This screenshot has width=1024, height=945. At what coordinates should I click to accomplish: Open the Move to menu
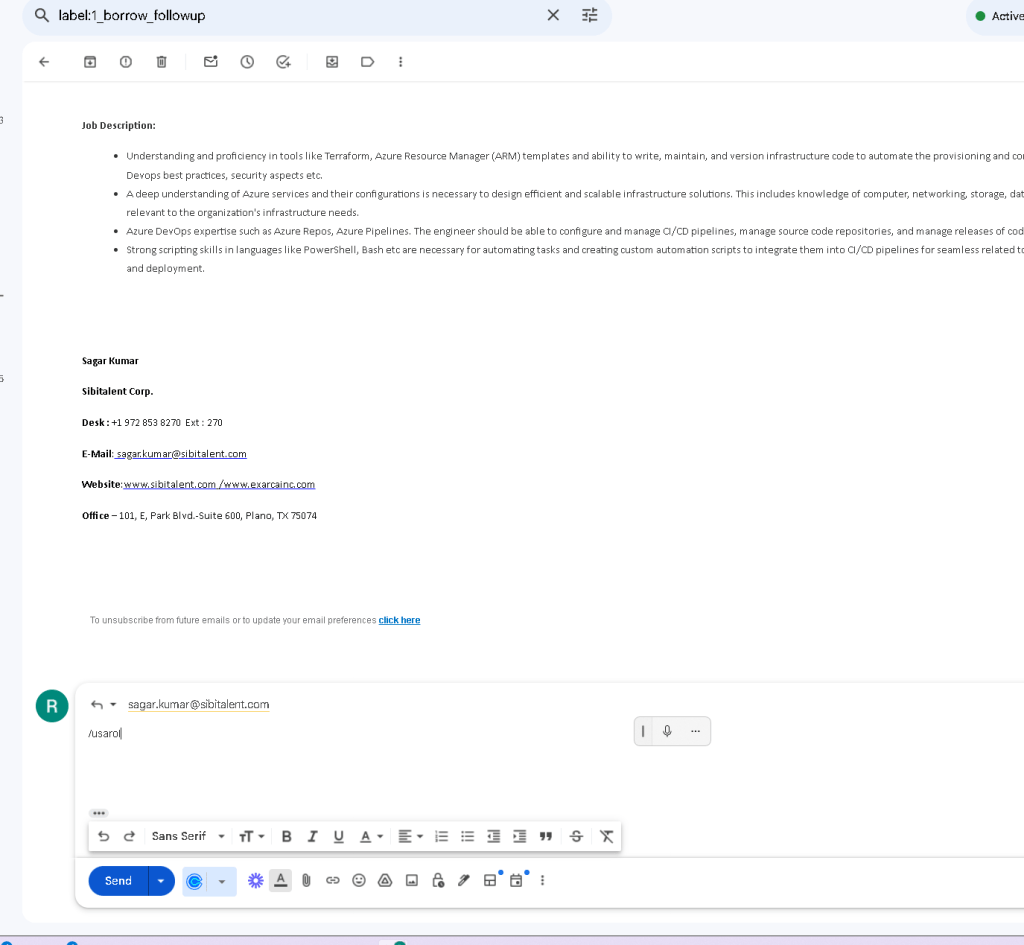point(332,62)
